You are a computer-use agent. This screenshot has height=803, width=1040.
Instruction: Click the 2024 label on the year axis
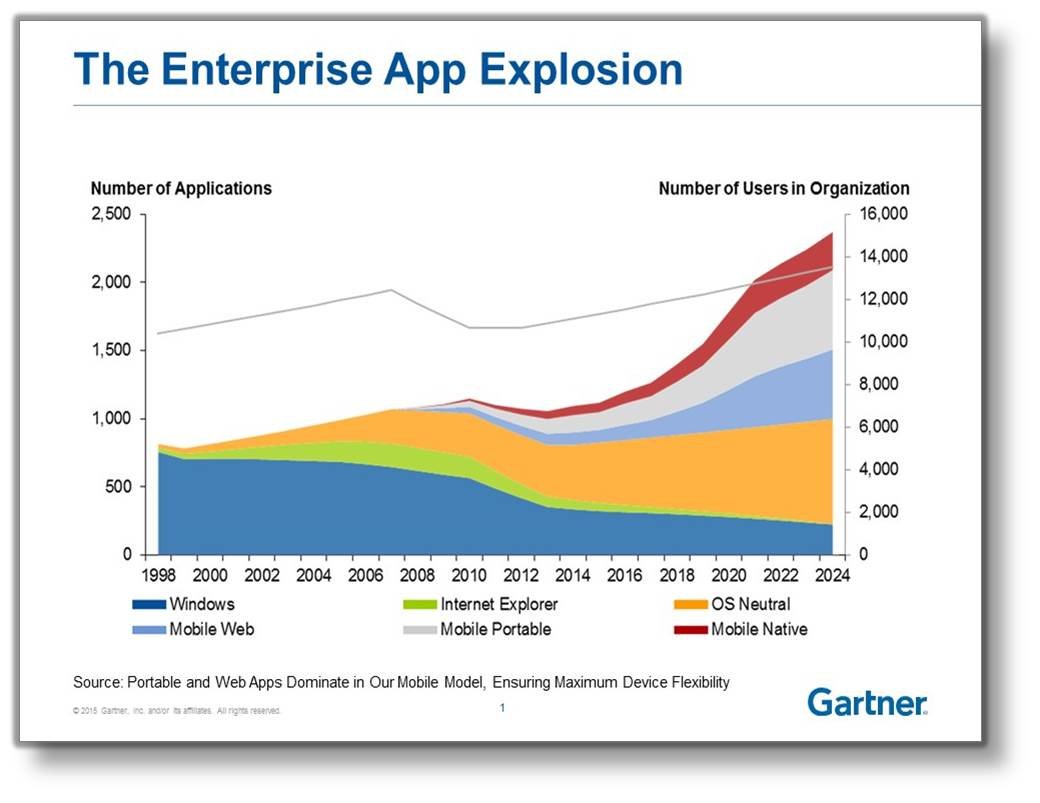(x=832, y=575)
